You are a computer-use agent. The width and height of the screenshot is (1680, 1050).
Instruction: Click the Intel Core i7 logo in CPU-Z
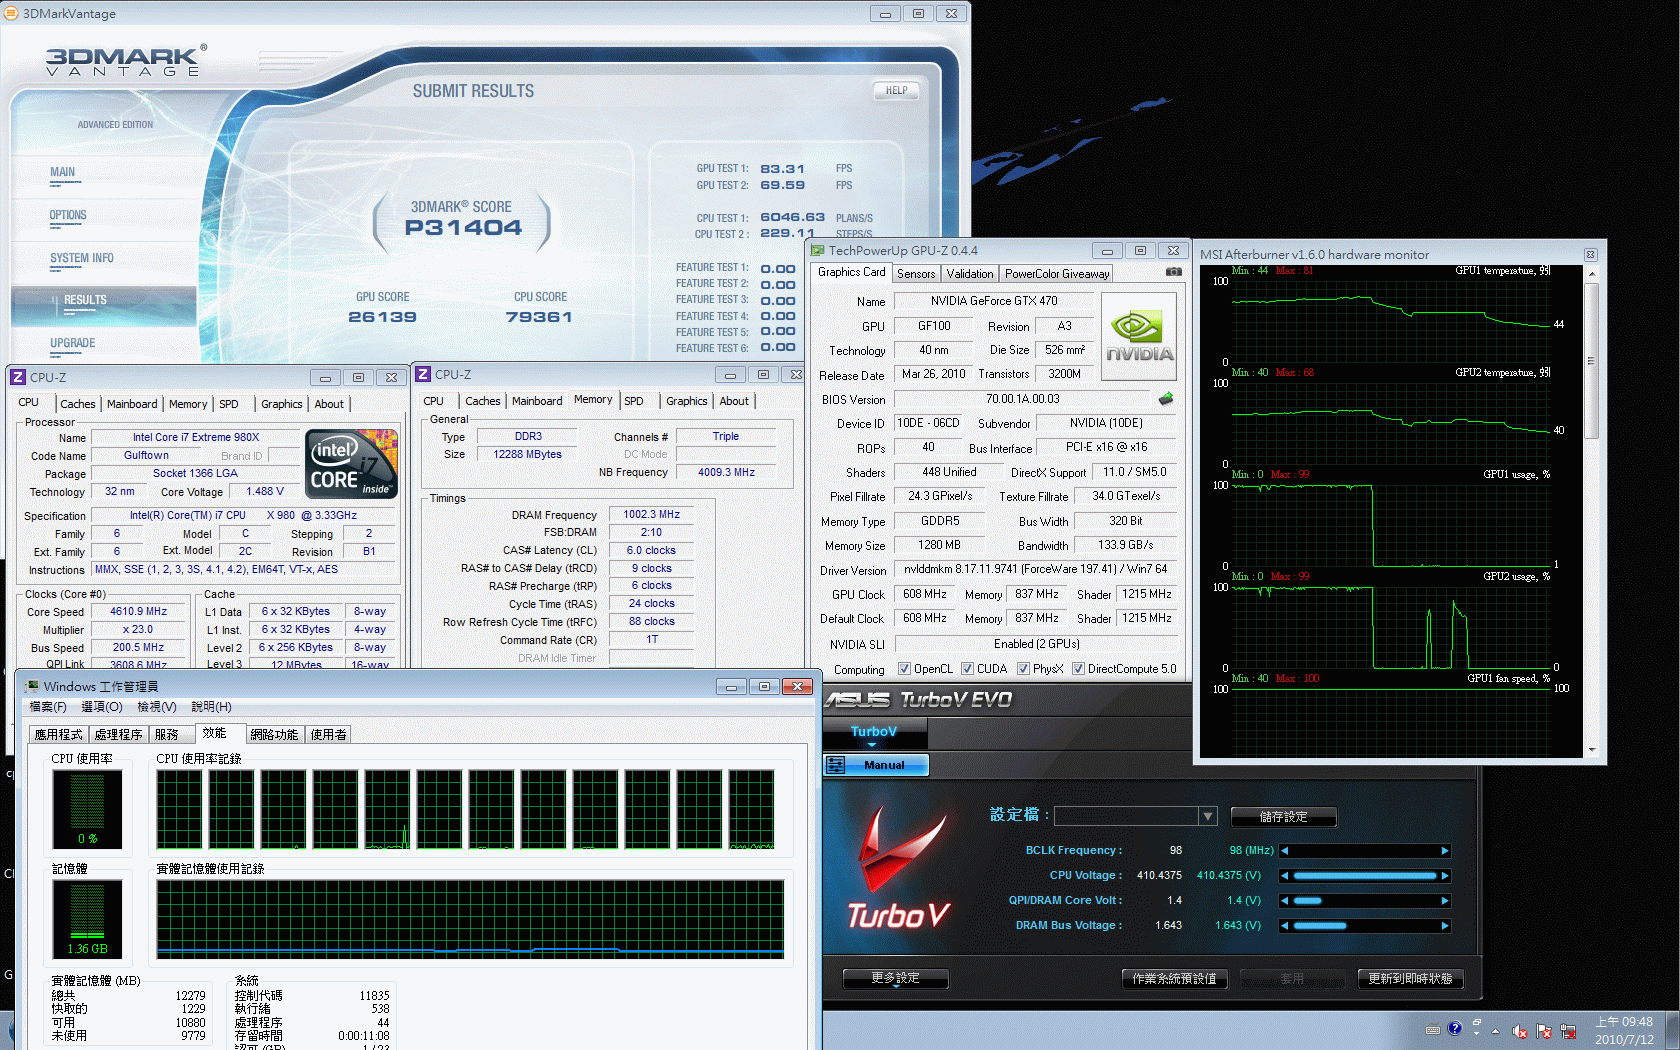point(352,464)
